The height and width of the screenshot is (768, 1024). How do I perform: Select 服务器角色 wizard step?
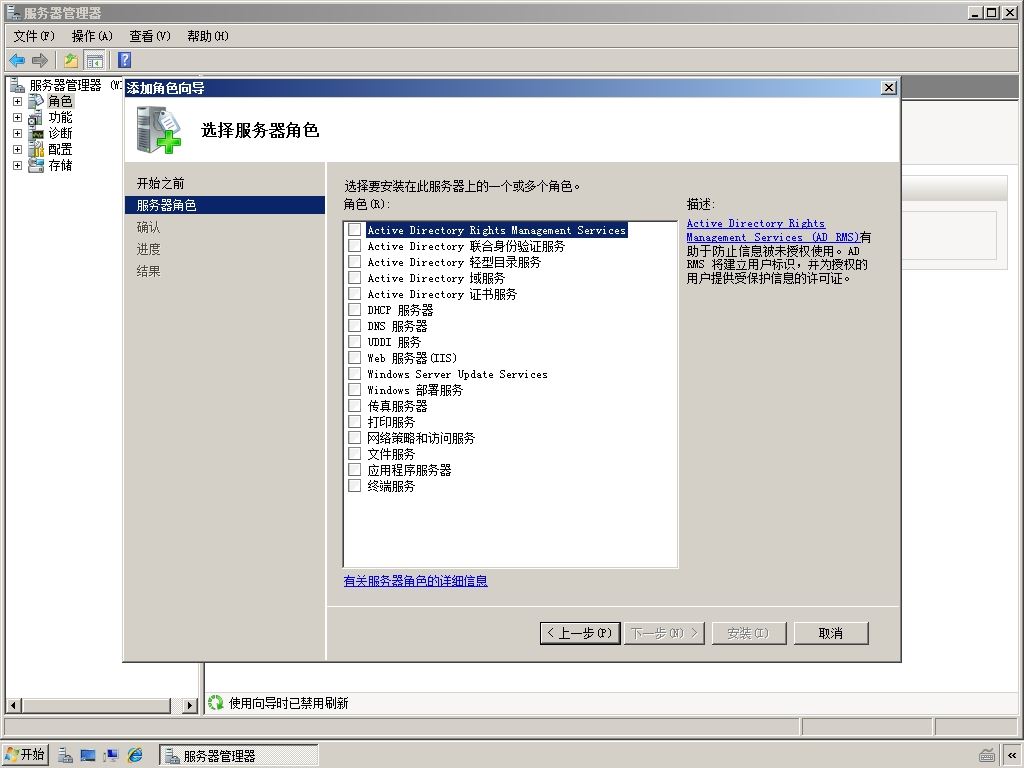(x=225, y=205)
